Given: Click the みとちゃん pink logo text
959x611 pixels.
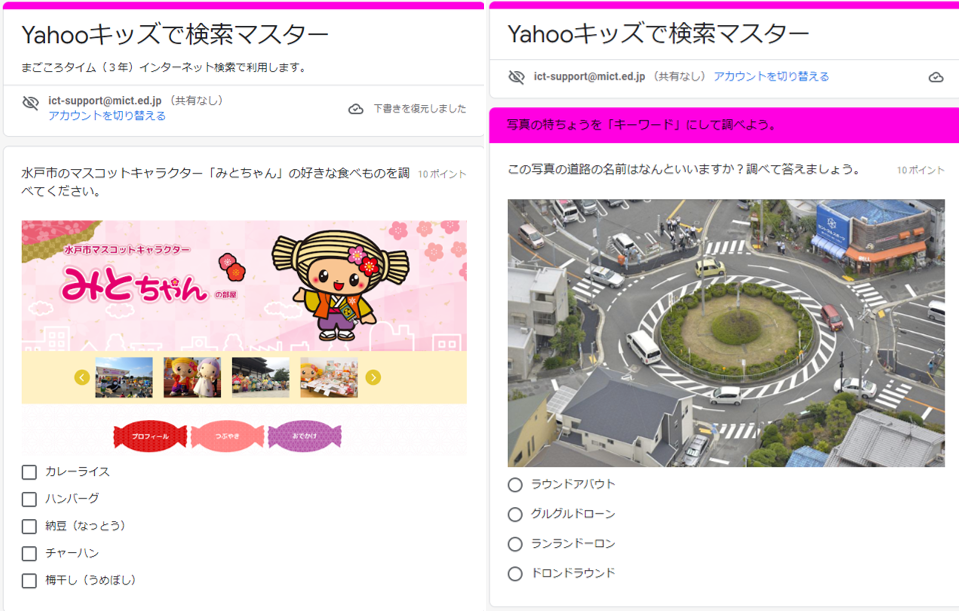Looking at the screenshot, I should [x=135, y=287].
